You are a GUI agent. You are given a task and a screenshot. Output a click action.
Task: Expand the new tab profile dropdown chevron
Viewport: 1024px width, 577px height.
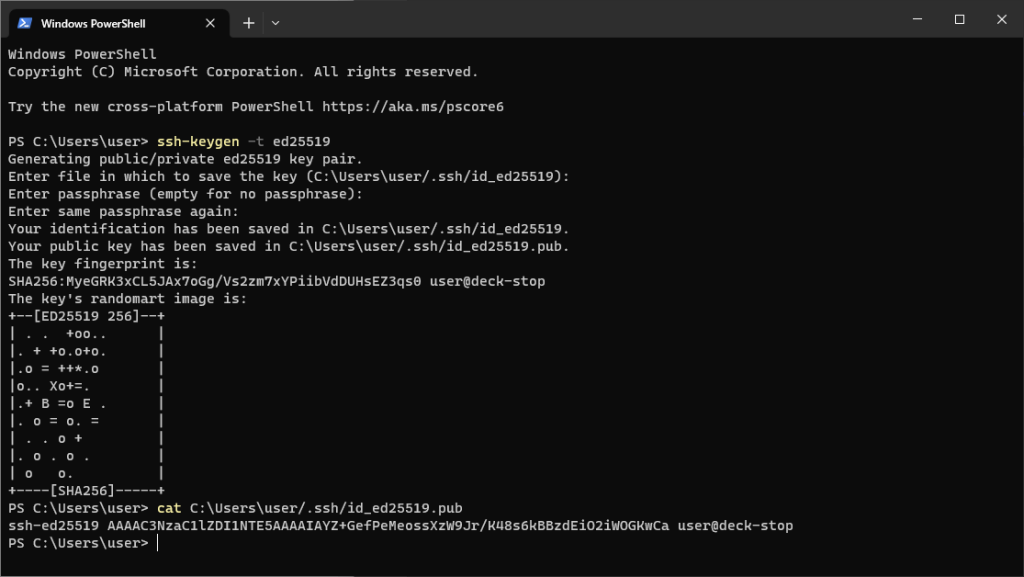[276, 23]
